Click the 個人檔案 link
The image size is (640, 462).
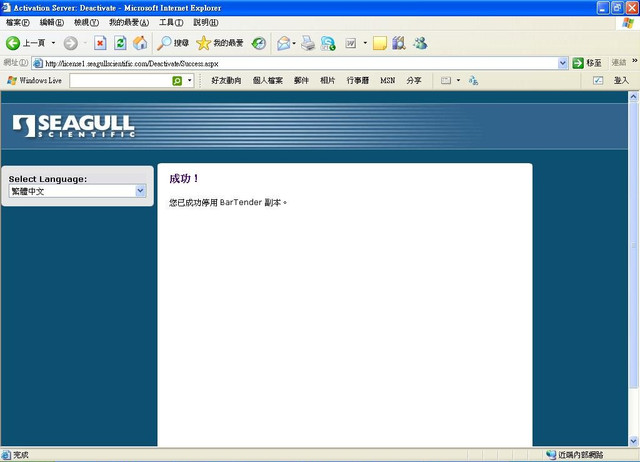click(268, 80)
